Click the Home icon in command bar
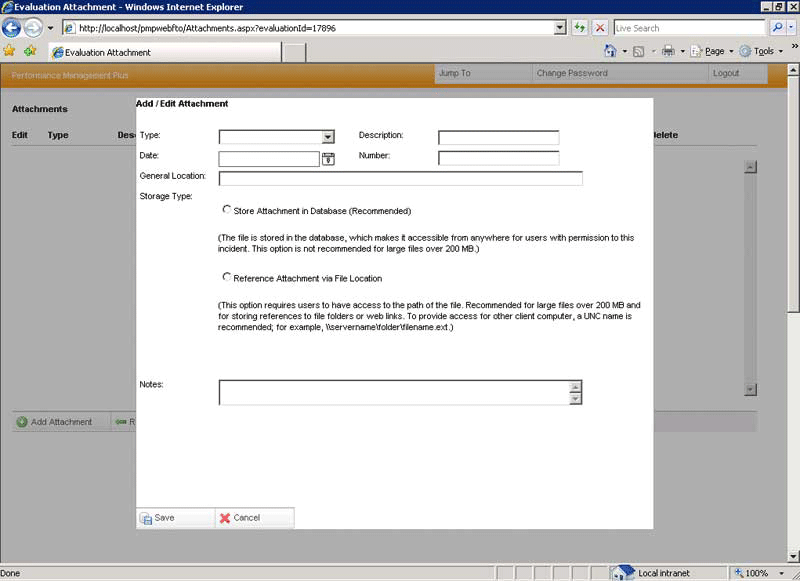This screenshot has height=581, width=800. click(x=610, y=51)
